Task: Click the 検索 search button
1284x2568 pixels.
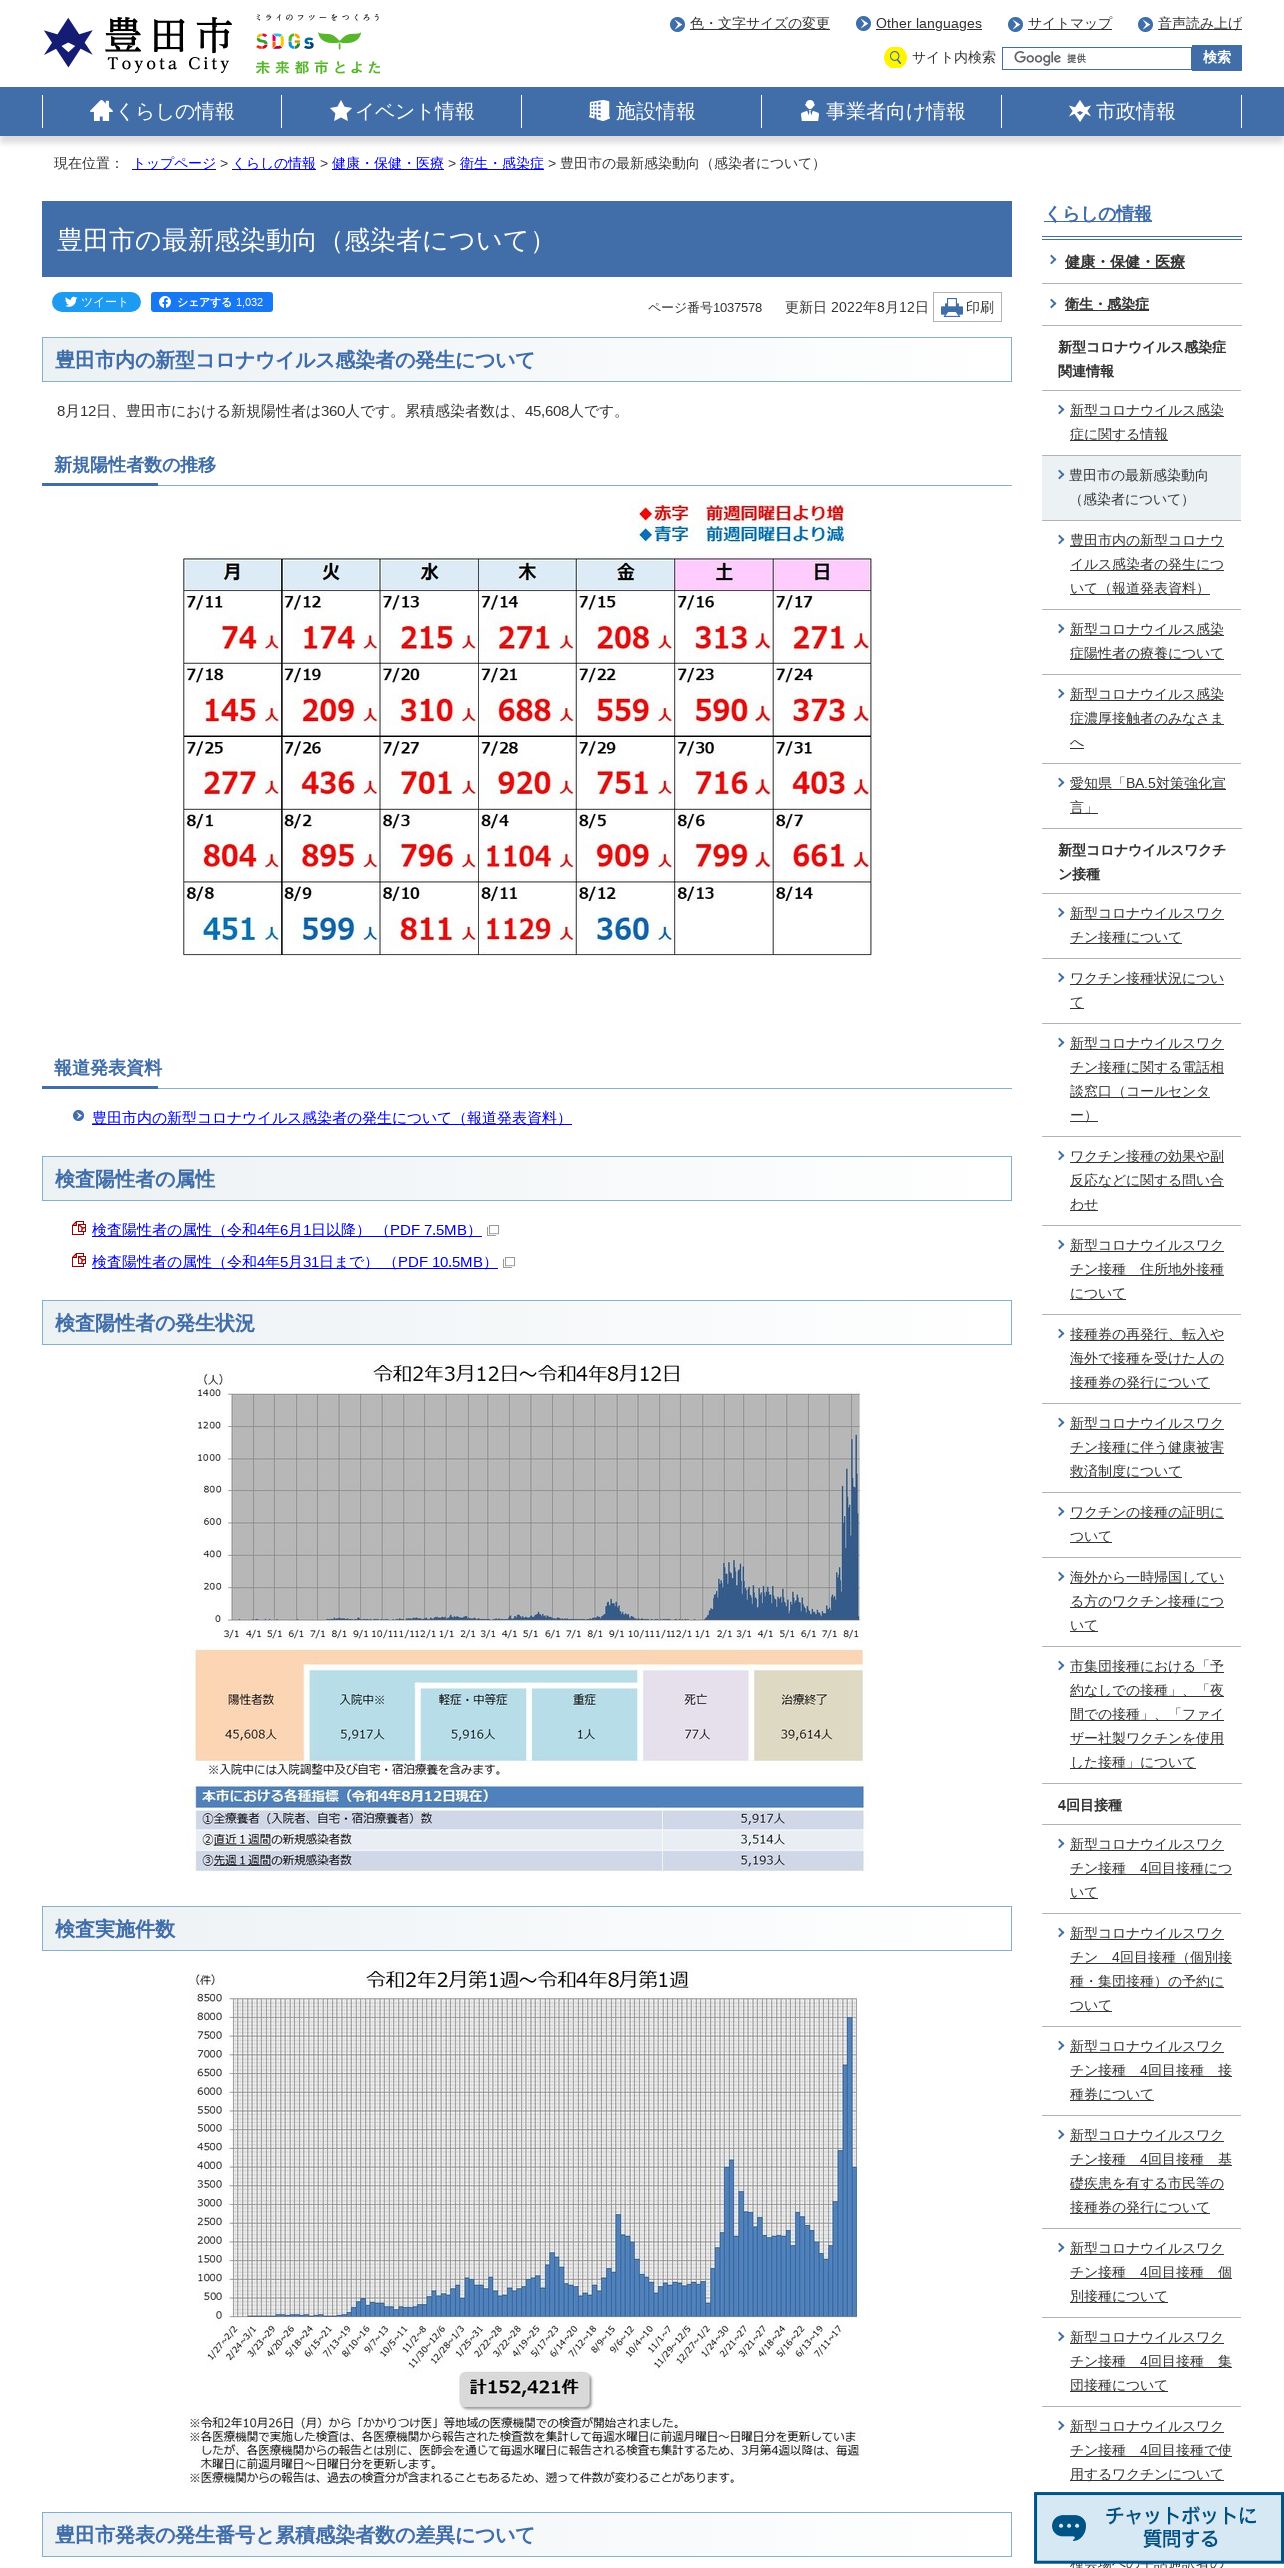Action: tap(1217, 58)
